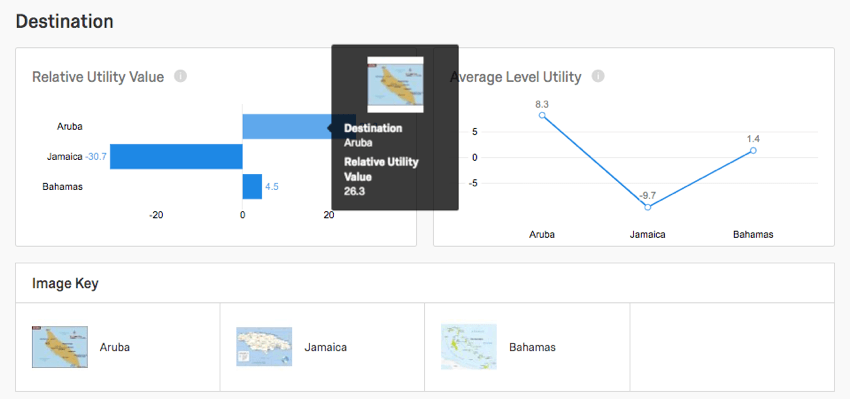The image size is (850, 399).
Task: Click the Jamaica data point at -9.7
Action: 648,207
